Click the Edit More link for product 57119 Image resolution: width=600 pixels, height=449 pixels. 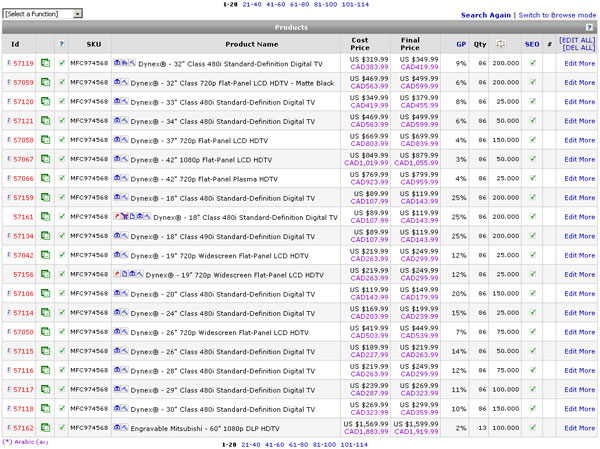579,63
